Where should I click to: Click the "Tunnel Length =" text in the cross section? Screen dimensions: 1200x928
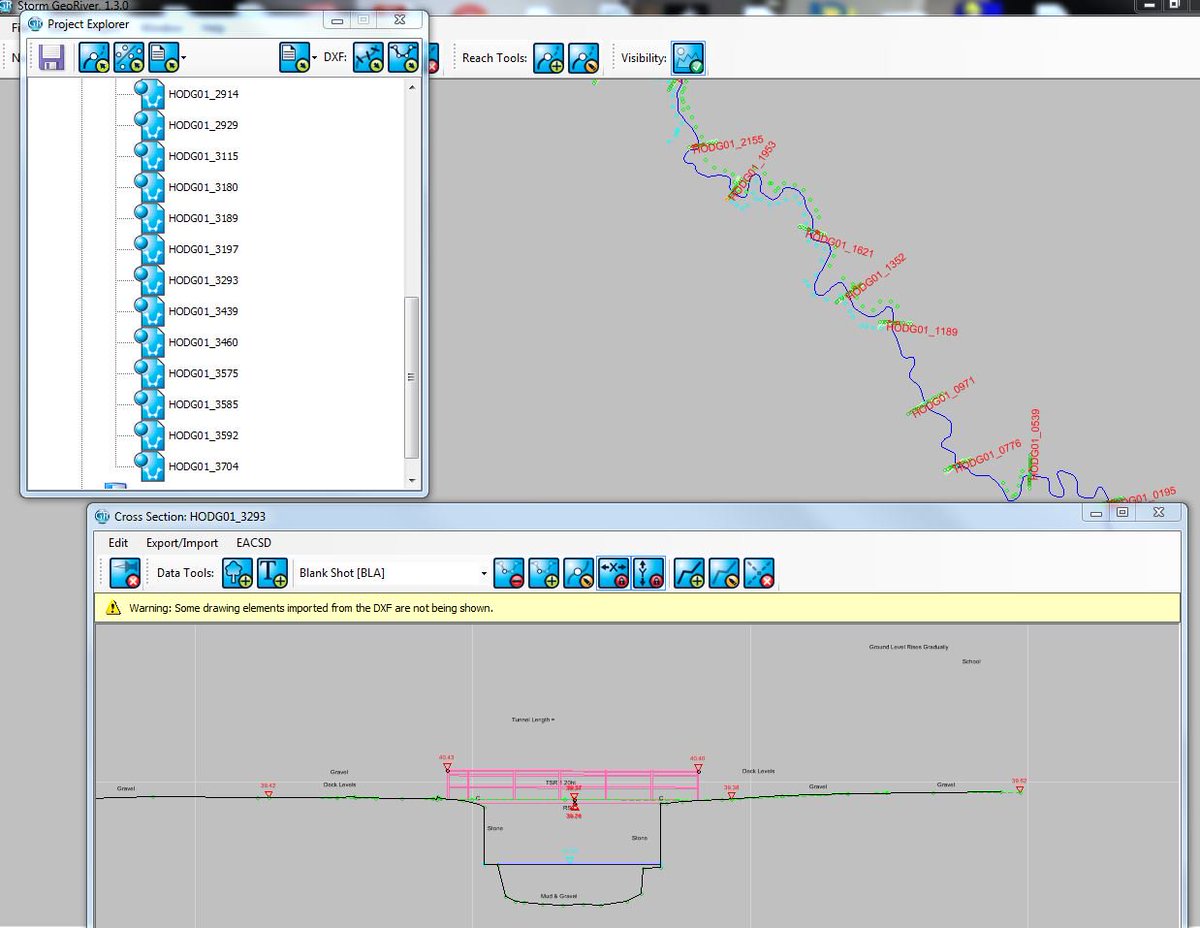click(x=532, y=720)
